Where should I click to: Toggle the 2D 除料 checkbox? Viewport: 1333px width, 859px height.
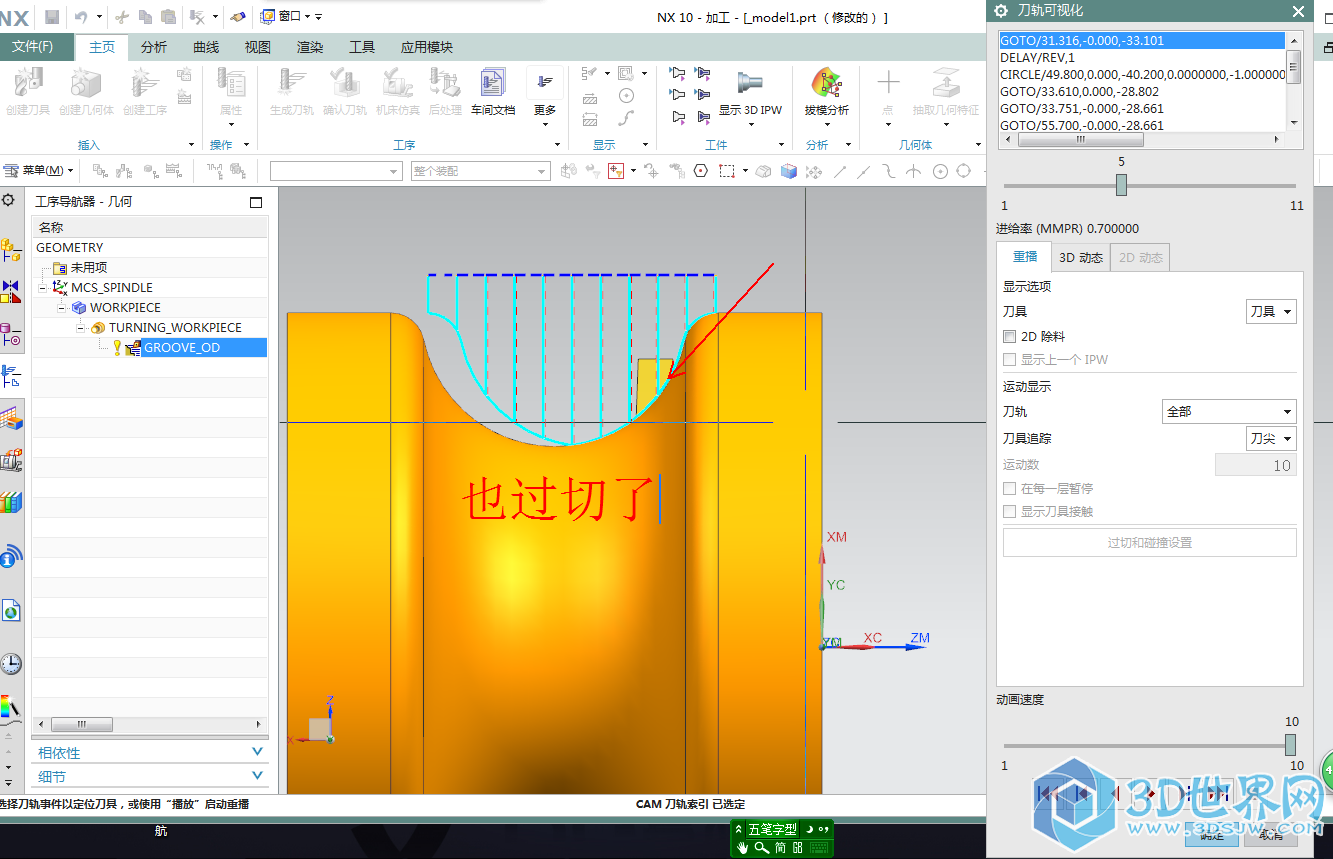(1009, 337)
